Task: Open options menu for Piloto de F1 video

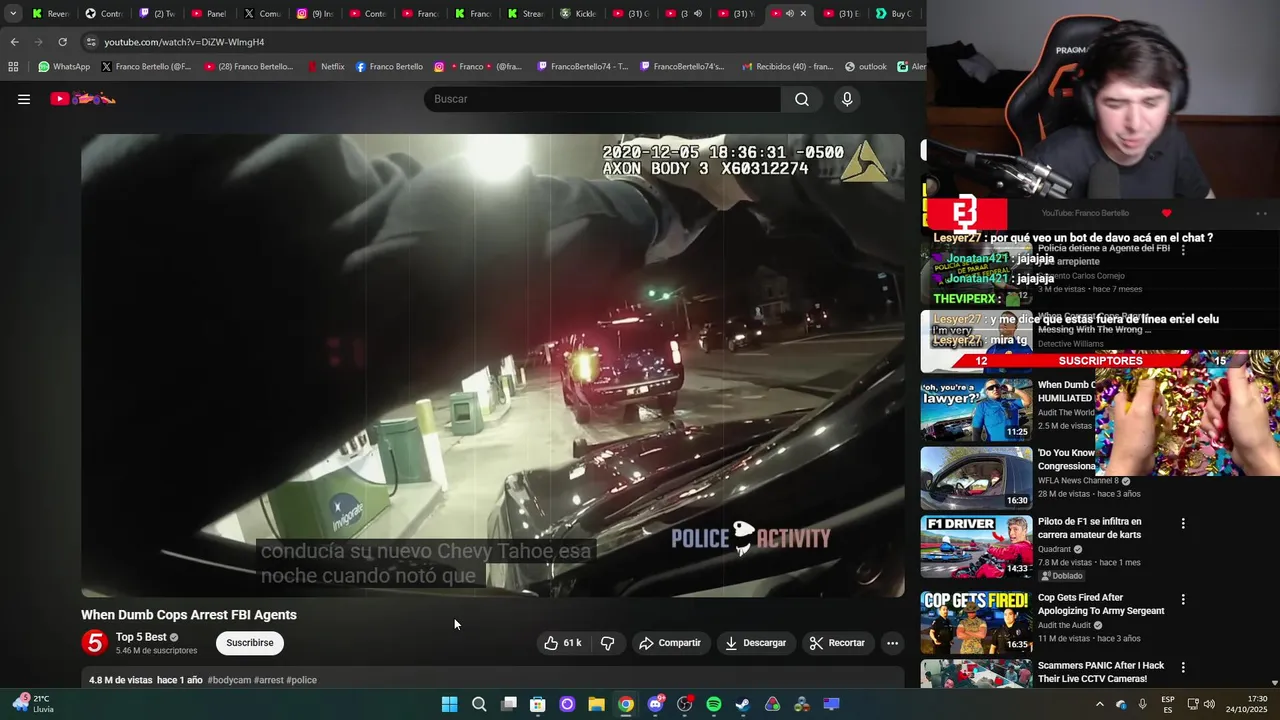Action: (1183, 523)
